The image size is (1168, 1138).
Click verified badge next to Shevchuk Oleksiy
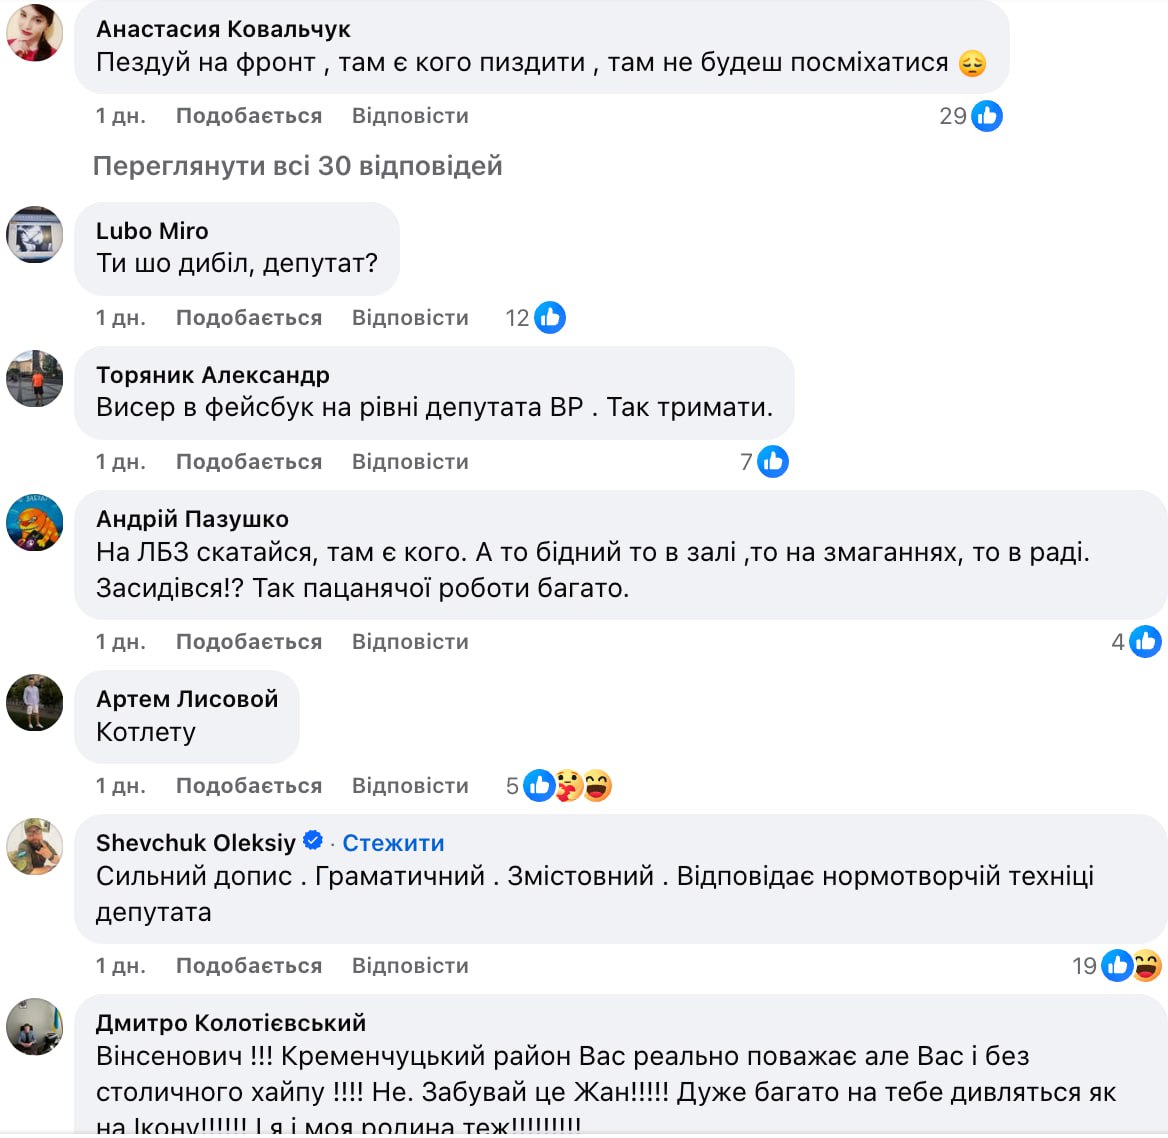313,841
